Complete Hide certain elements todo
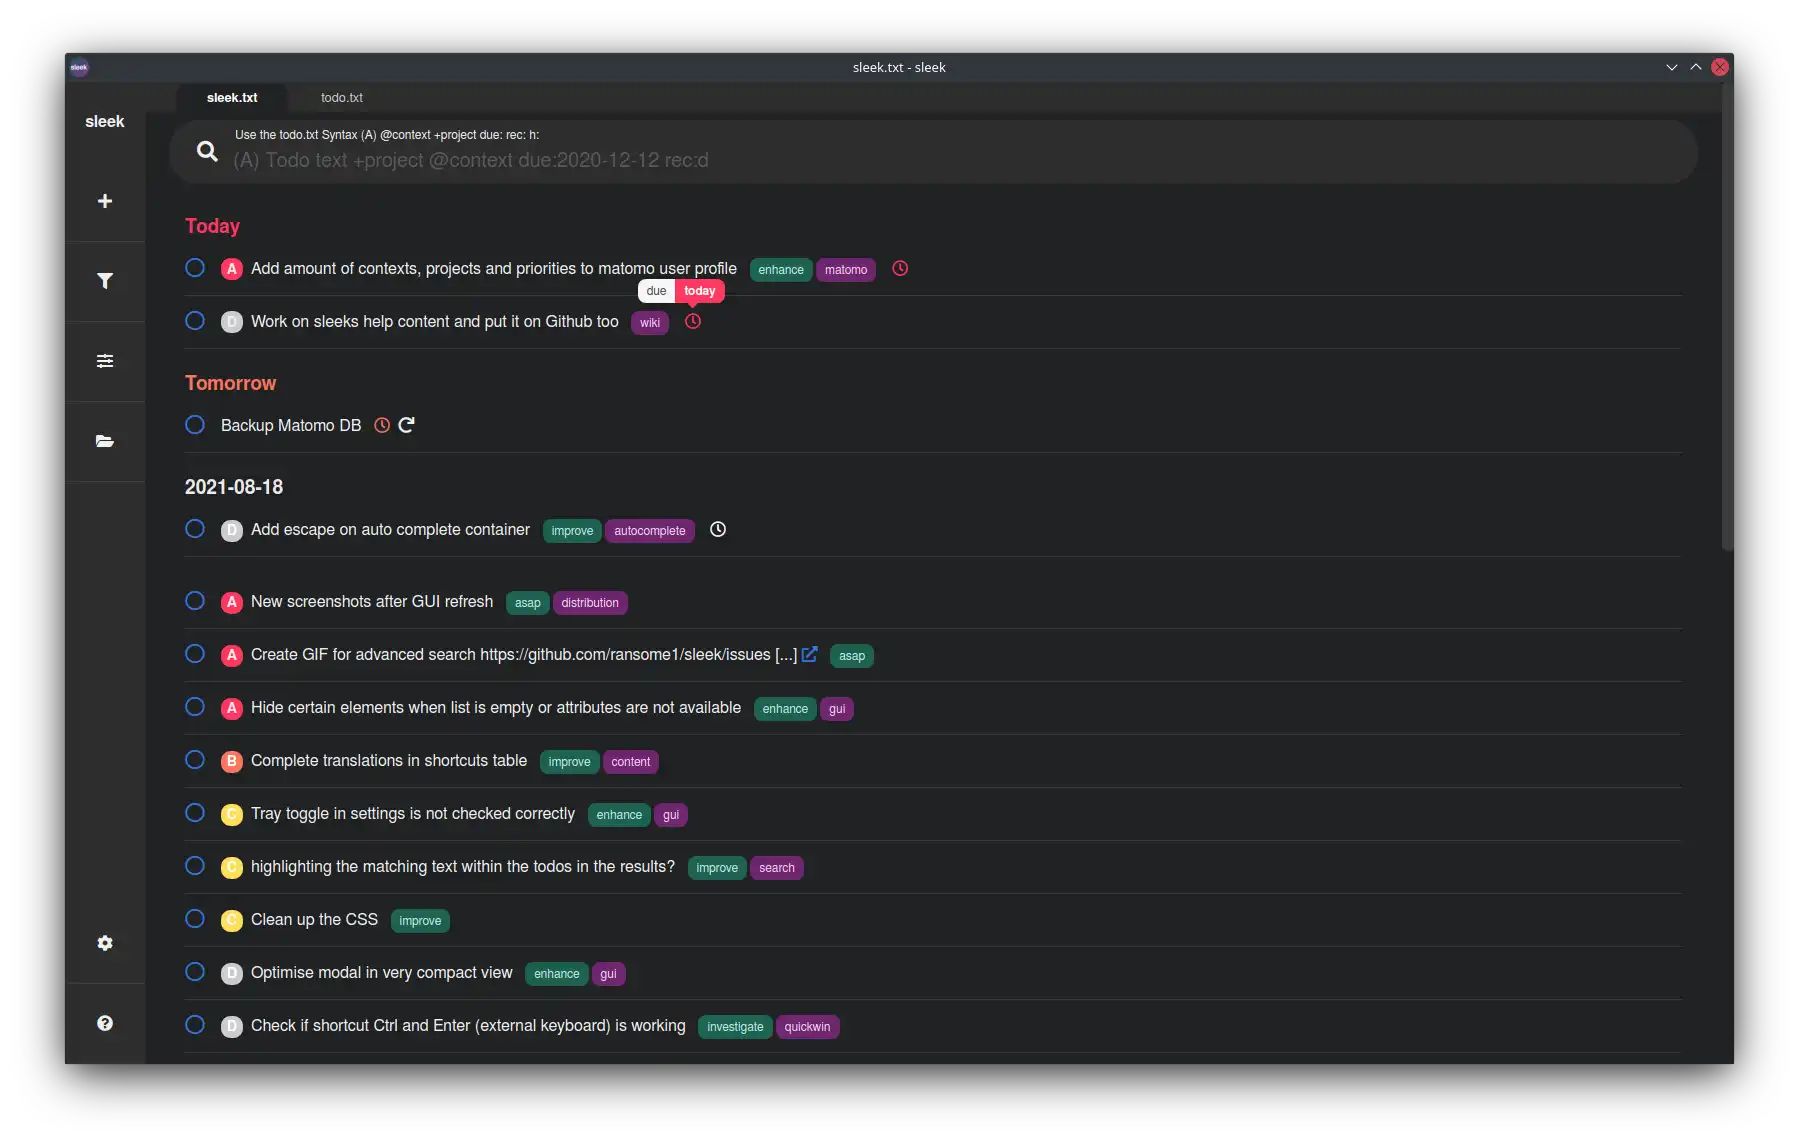The image size is (1799, 1141). click(x=195, y=707)
